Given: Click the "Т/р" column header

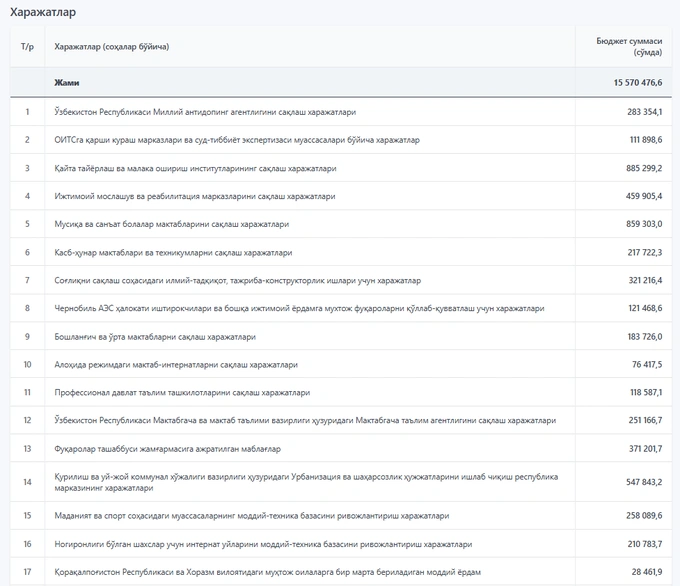Looking at the screenshot, I should tap(27, 47).
